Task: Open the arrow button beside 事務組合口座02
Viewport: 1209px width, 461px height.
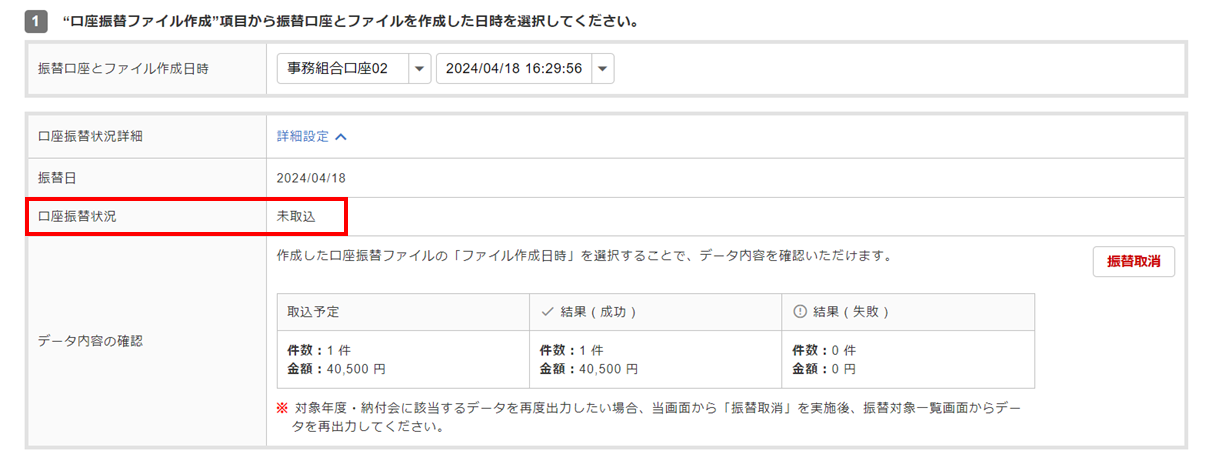Action: (419, 69)
